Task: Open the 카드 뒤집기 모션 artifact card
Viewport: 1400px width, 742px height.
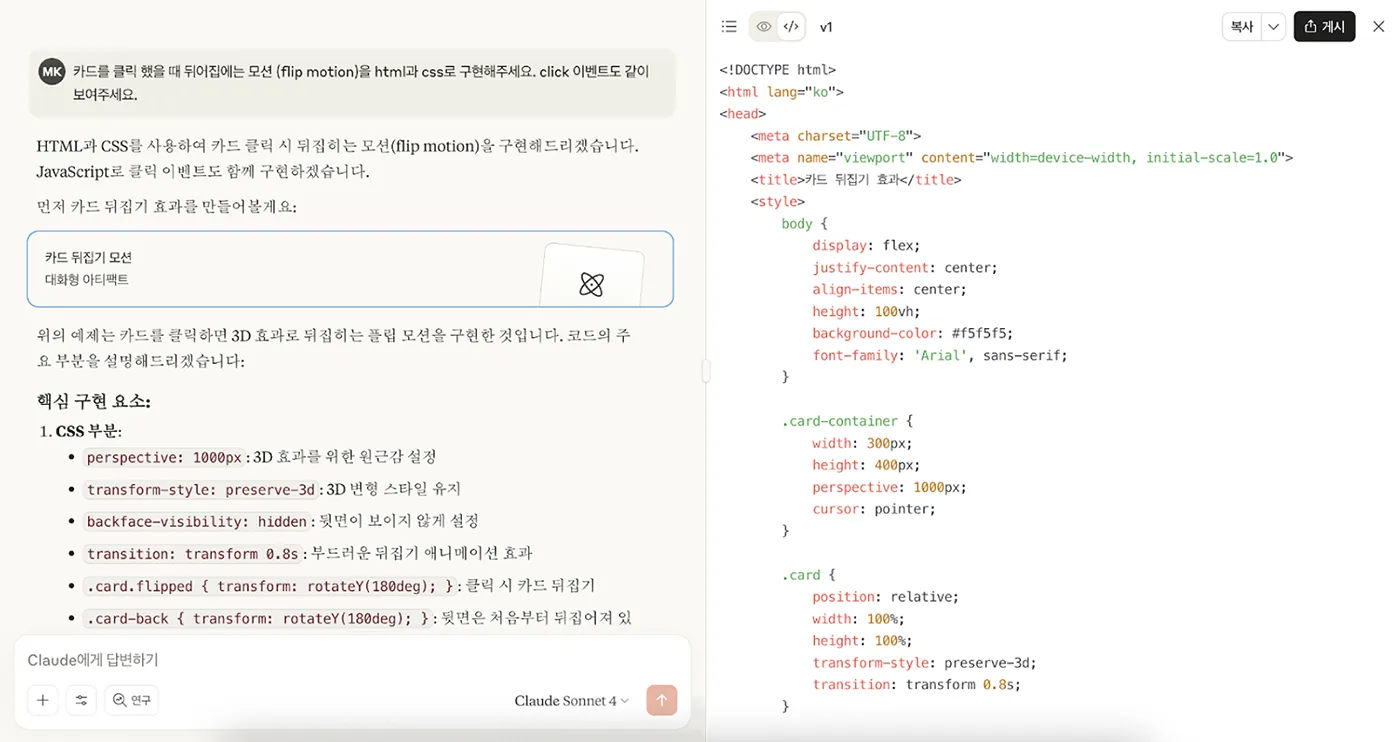Action: [350, 269]
